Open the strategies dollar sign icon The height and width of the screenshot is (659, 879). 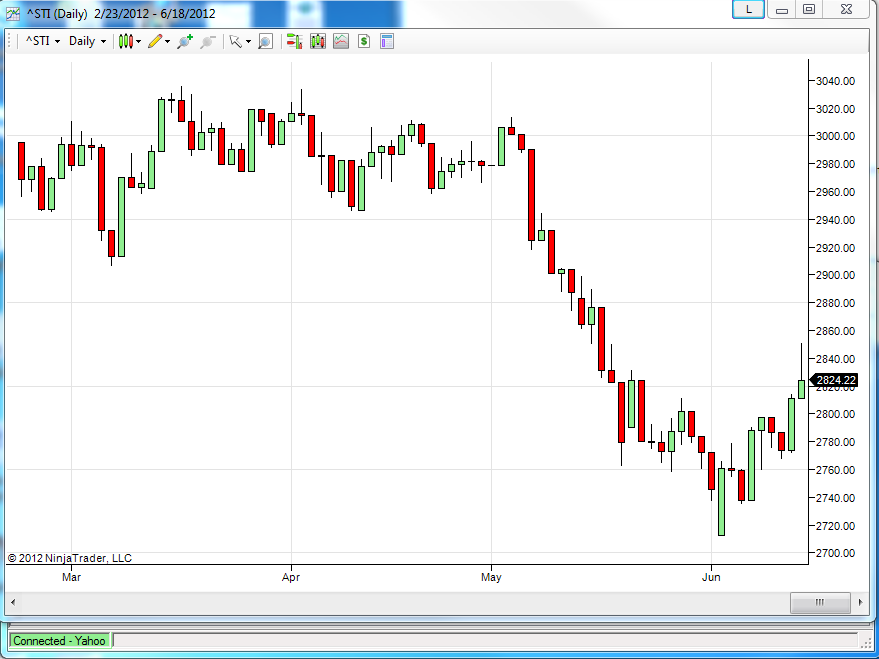364,41
